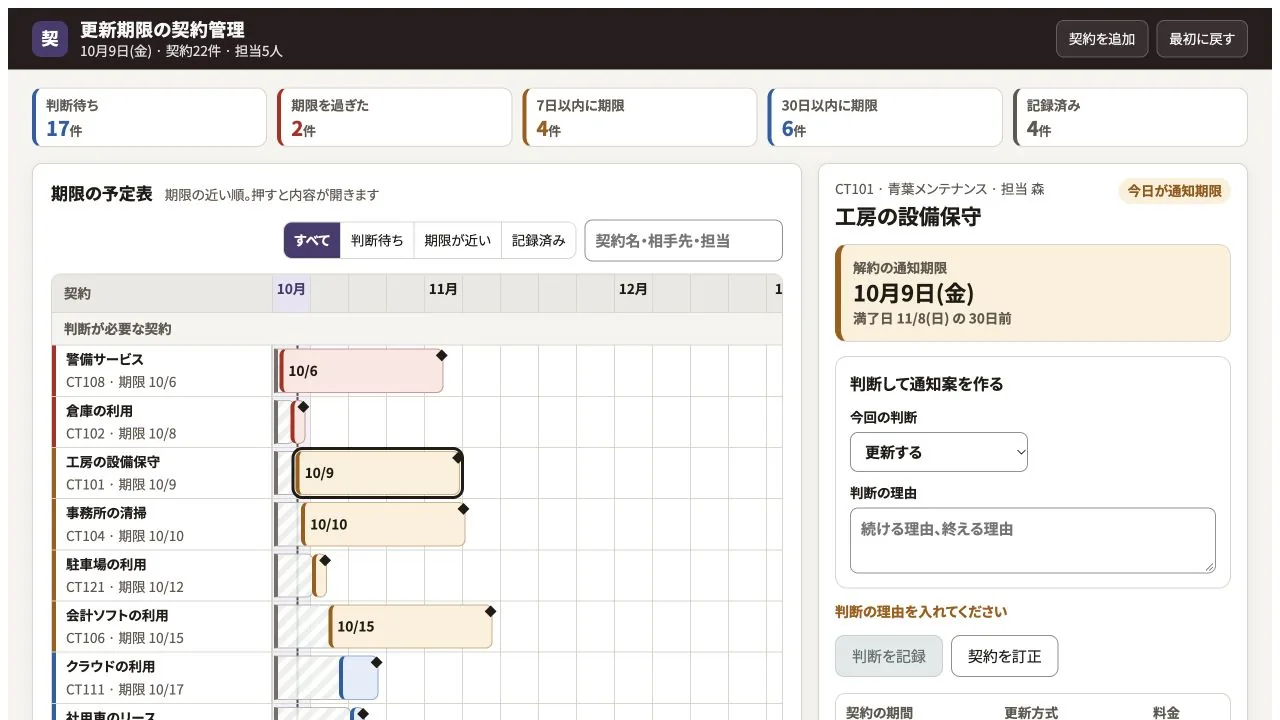The image size is (1280, 720).
Task: Select the 会計ソフトの利用 CT106 contract row
Action: click(162, 626)
